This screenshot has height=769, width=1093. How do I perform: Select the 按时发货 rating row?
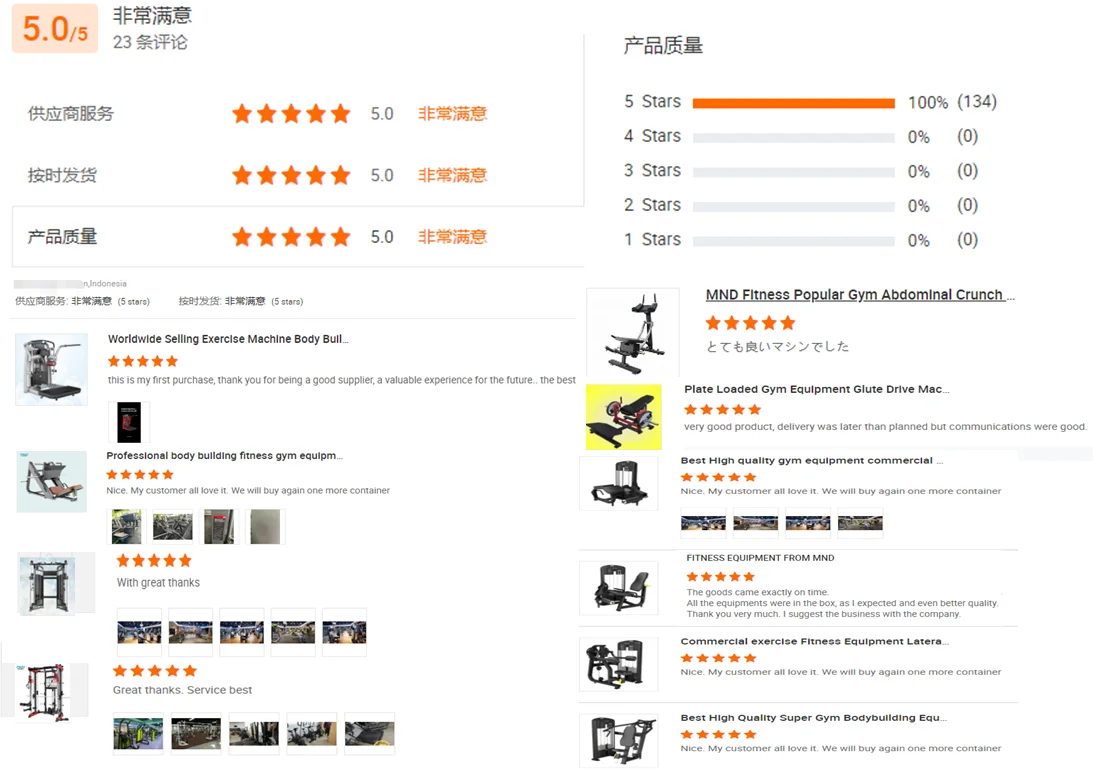tap(298, 175)
